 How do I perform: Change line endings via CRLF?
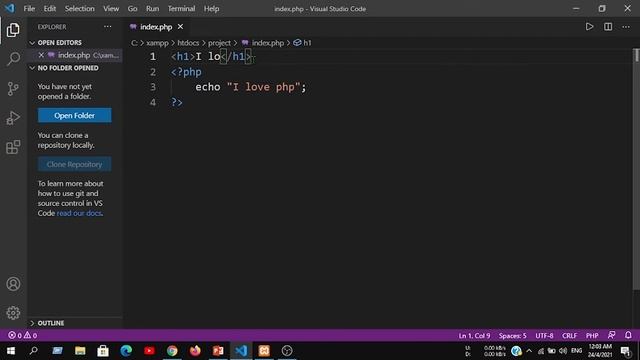(x=569, y=336)
